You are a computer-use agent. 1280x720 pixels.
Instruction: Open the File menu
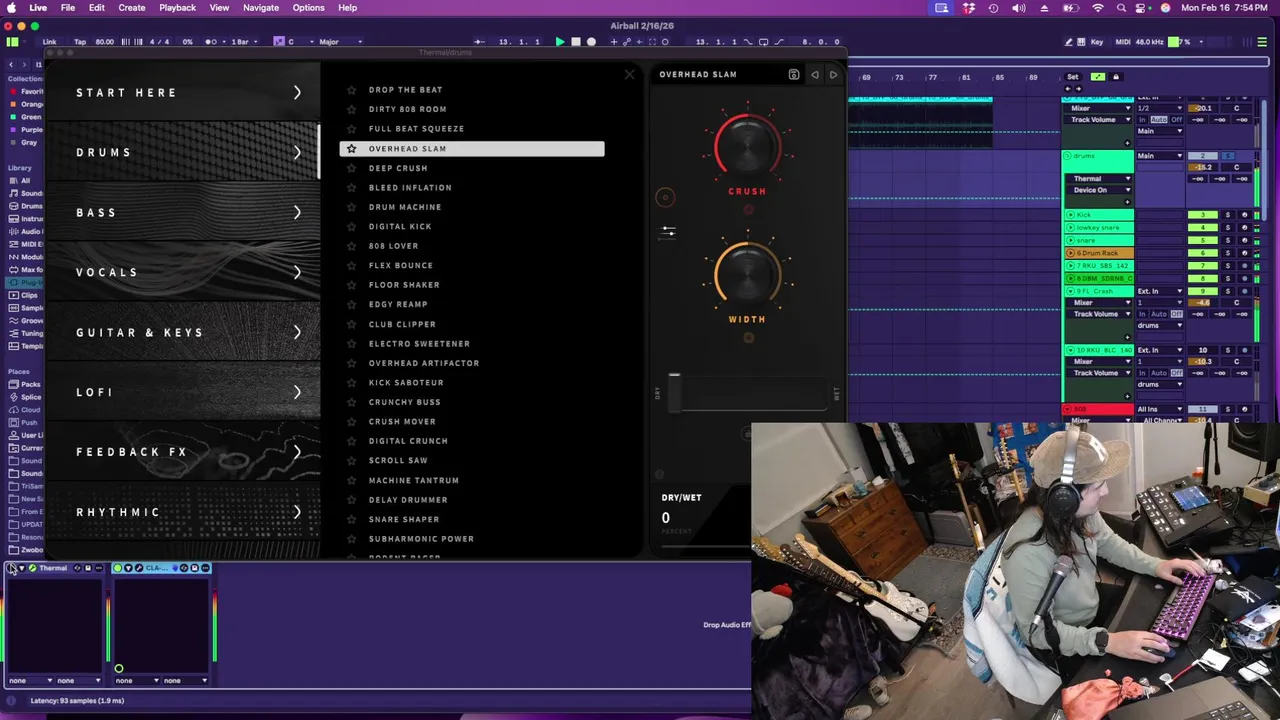coord(68,8)
